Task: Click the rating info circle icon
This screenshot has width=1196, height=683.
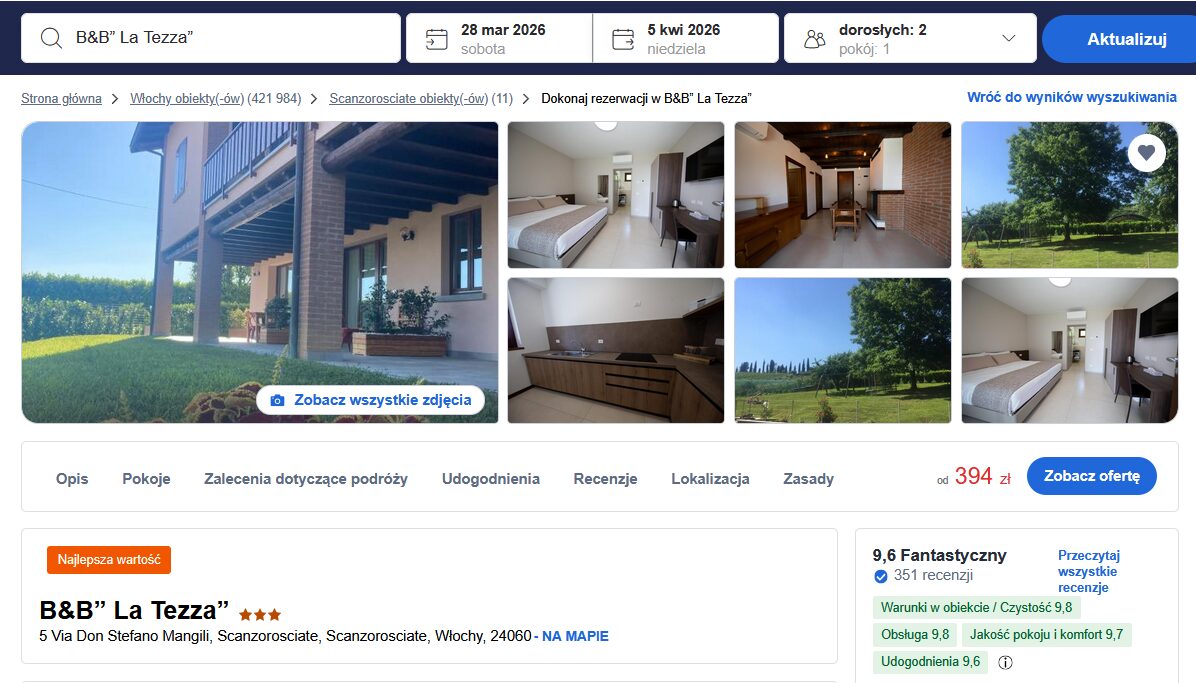Action: tap(1005, 662)
